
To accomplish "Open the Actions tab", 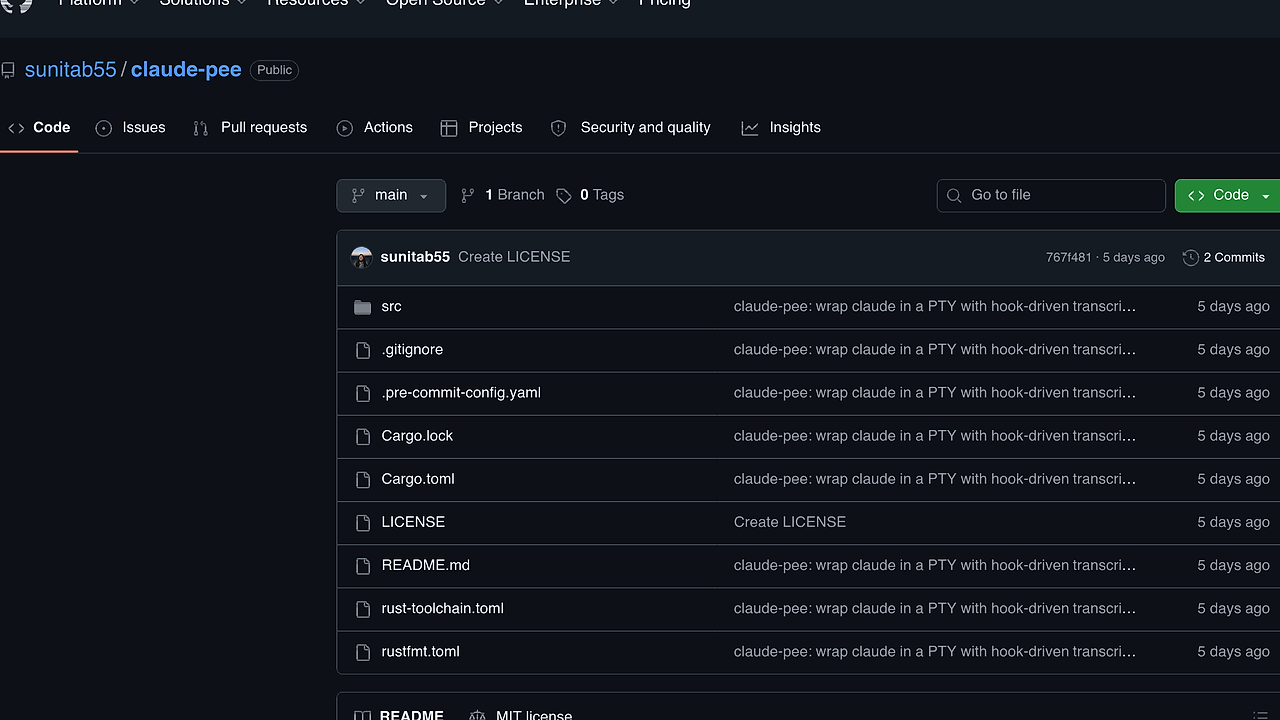I will [375, 128].
